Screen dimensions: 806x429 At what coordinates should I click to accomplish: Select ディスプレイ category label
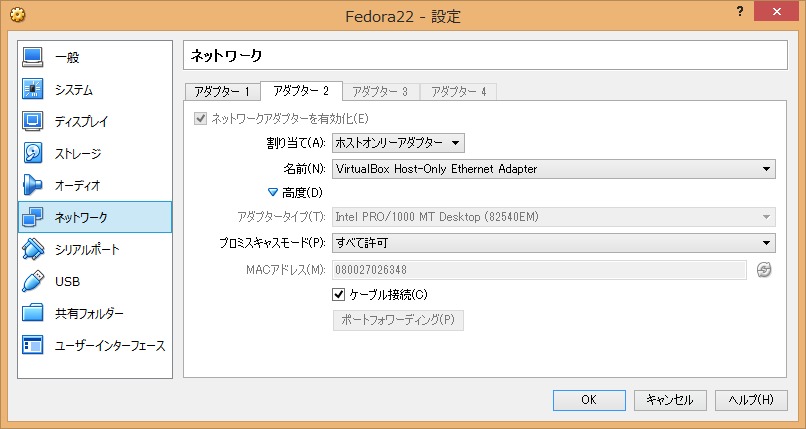point(82,121)
